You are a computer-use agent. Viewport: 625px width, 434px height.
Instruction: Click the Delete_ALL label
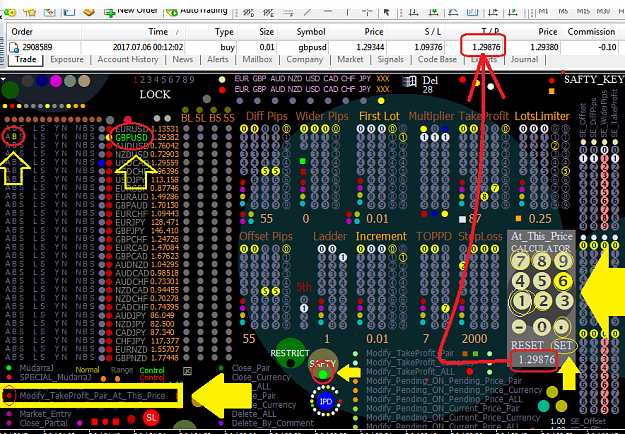[254, 414]
